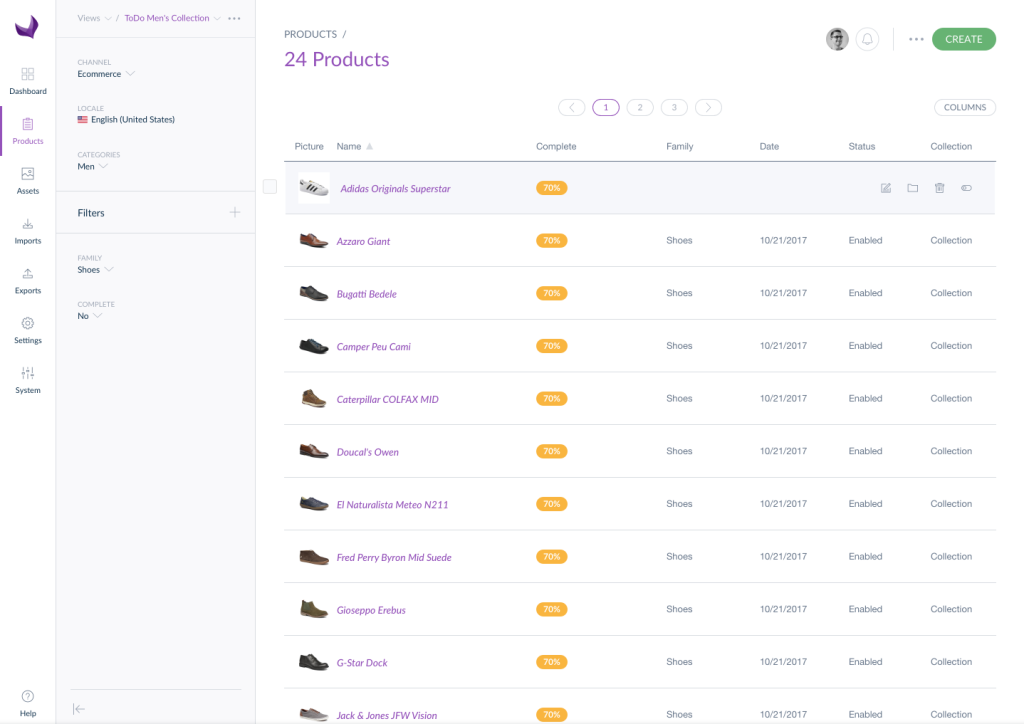Expand the Channel Ecommerce dropdown
1024x724 pixels.
point(106,74)
